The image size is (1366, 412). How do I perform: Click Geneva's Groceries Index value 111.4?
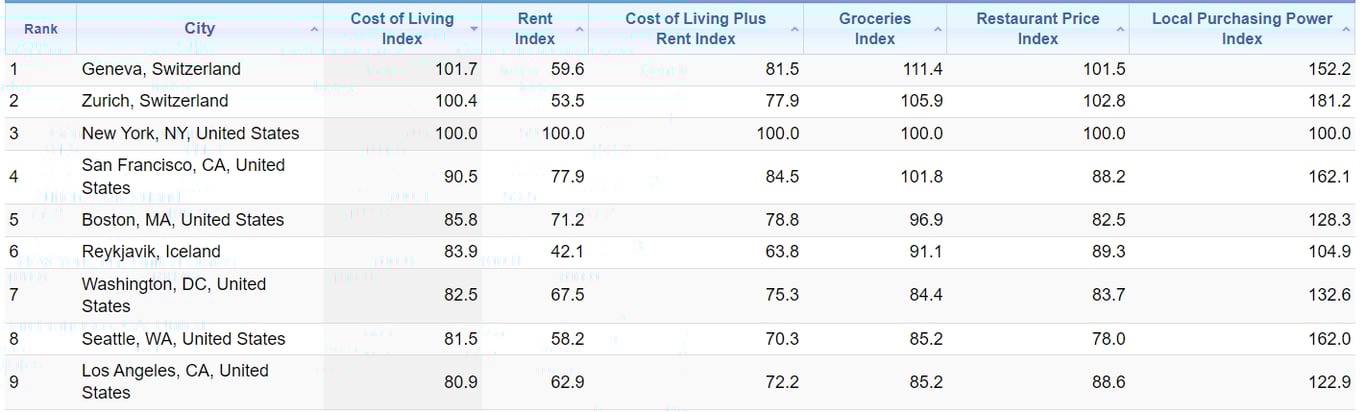921,69
